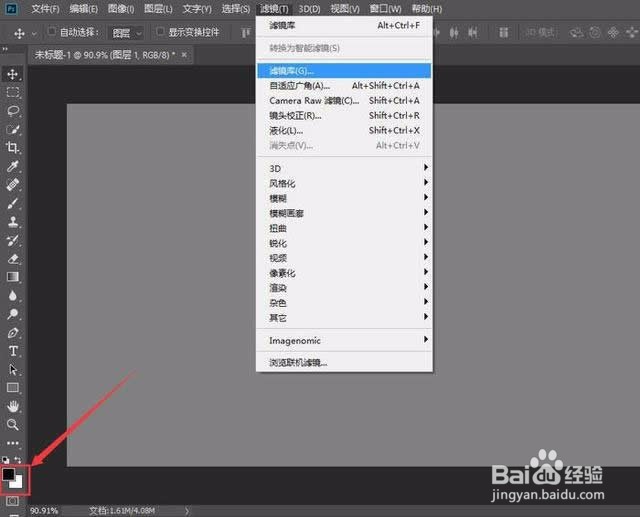The width and height of the screenshot is (640, 517).
Task: Expand the 扭曲 submenu
Action: 344,228
